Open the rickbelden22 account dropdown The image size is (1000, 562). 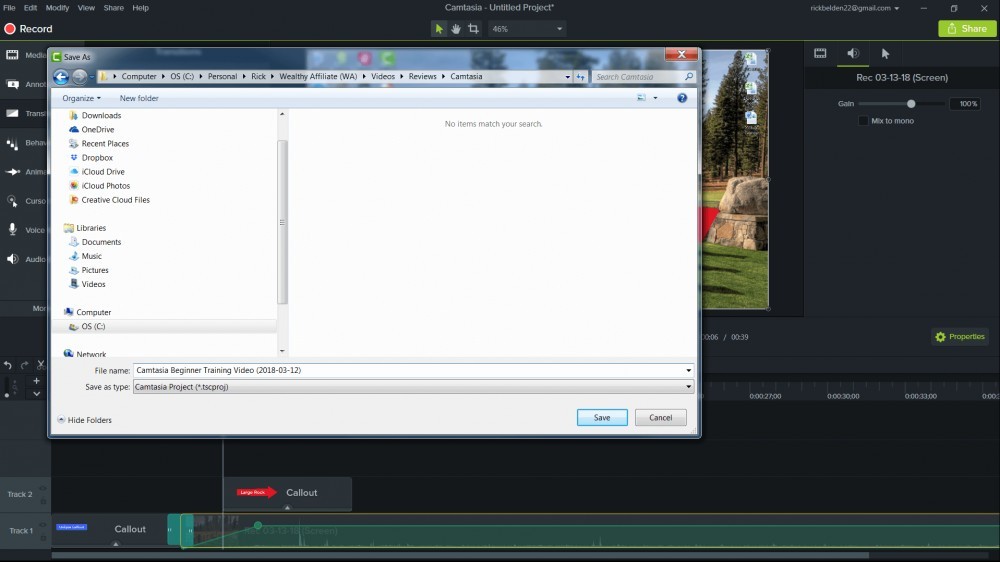855,8
